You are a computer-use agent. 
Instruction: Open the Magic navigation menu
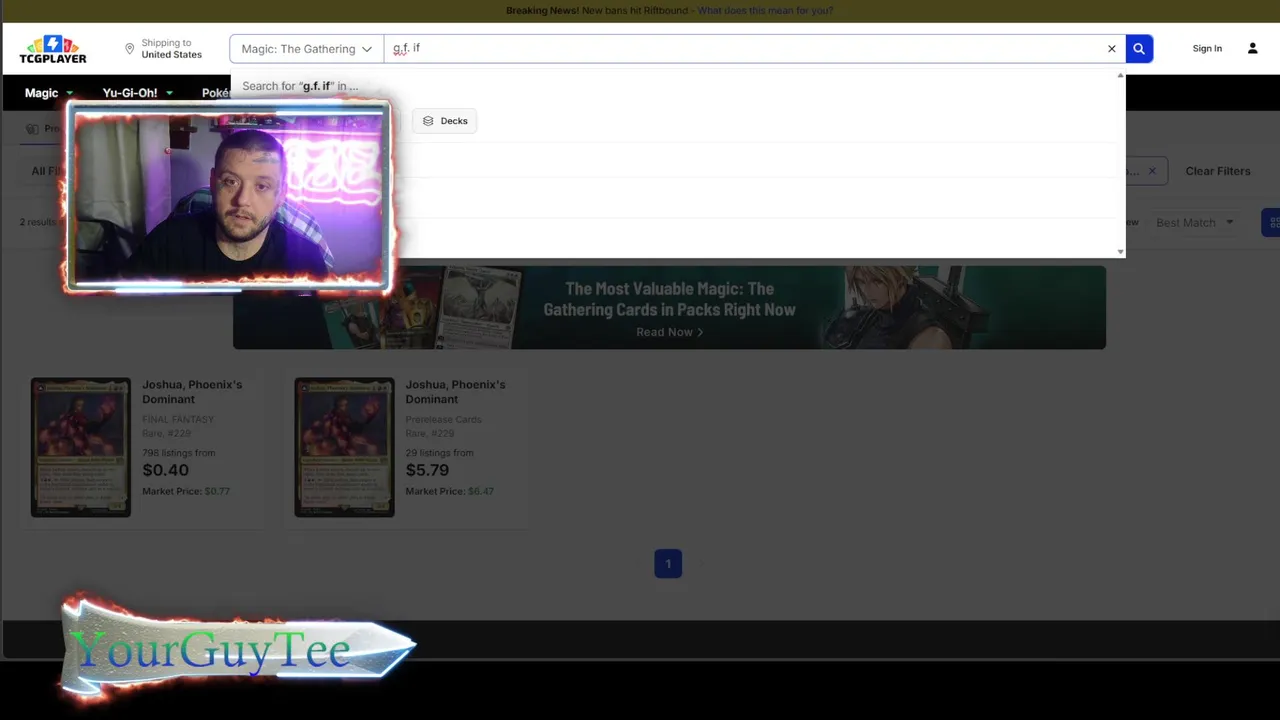point(48,93)
